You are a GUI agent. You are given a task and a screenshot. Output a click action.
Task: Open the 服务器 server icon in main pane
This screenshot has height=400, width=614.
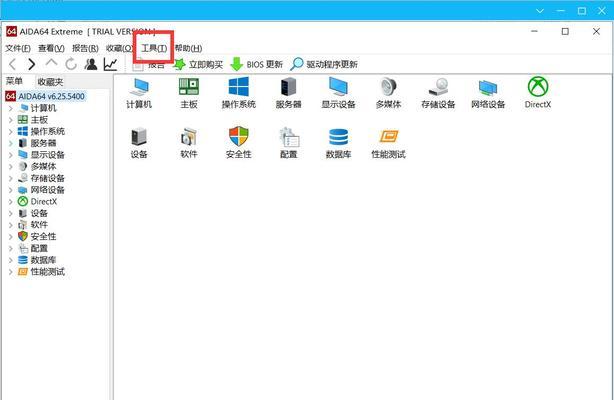(x=289, y=93)
